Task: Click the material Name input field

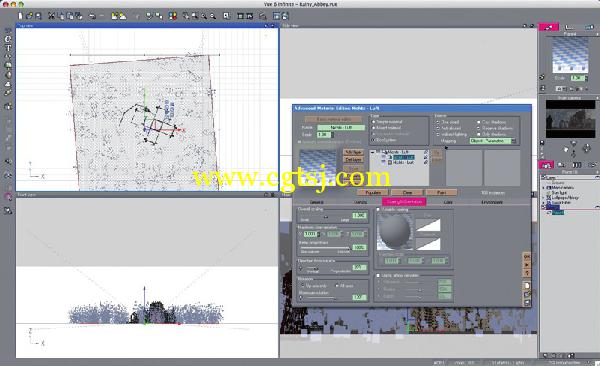Action: coord(341,127)
